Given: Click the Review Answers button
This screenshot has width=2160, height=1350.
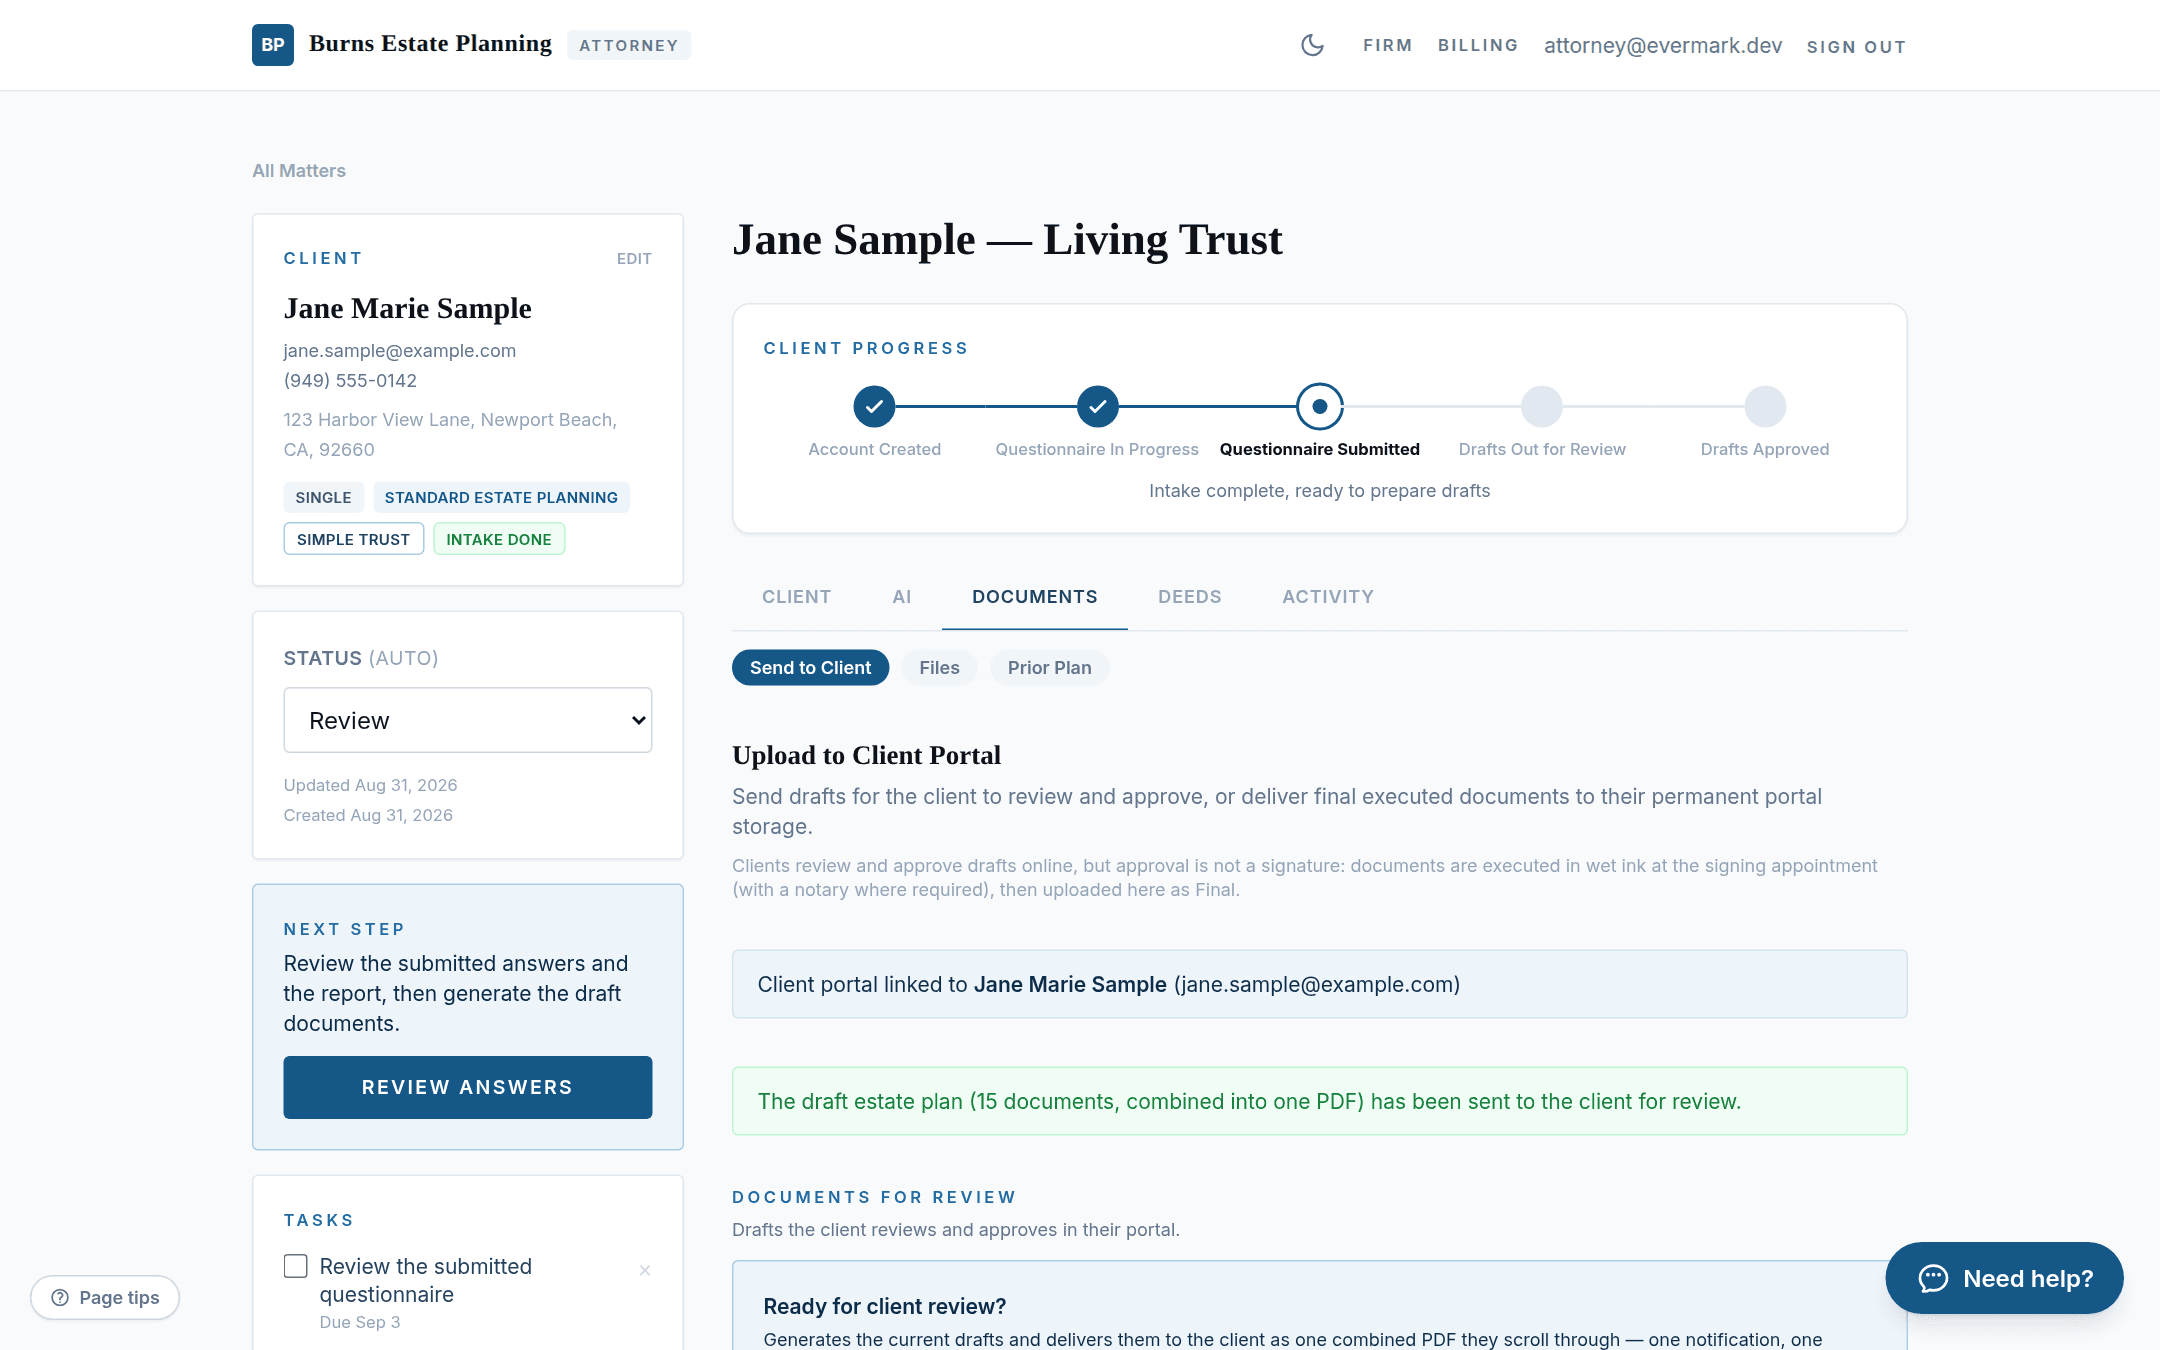Looking at the screenshot, I should click(x=467, y=1087).
